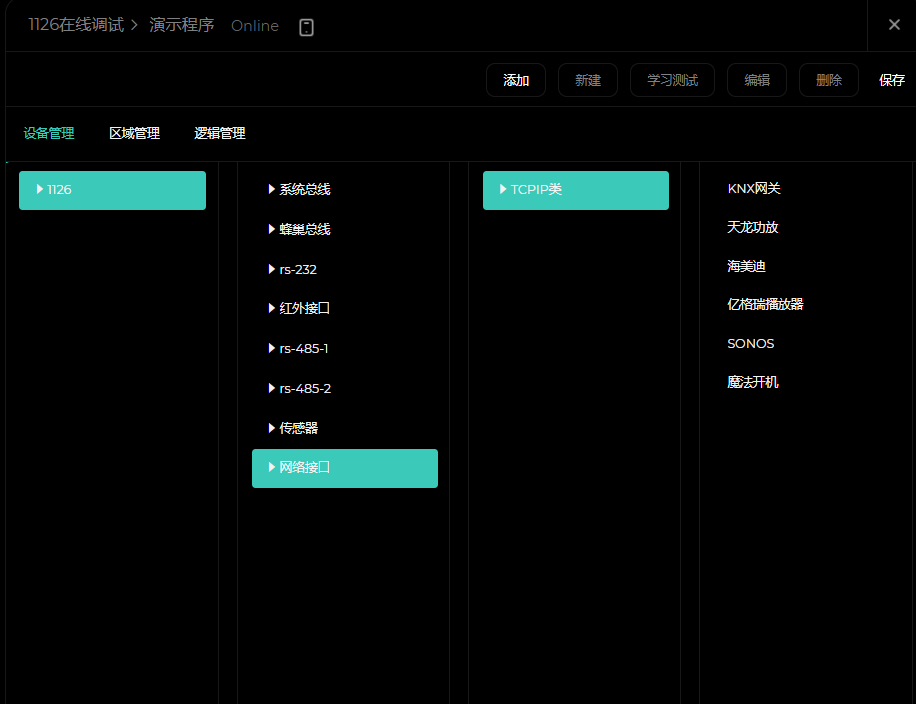Viewport: 916px width, 704px height.
Task: Open 学习测试
Action: coord(672,80)
